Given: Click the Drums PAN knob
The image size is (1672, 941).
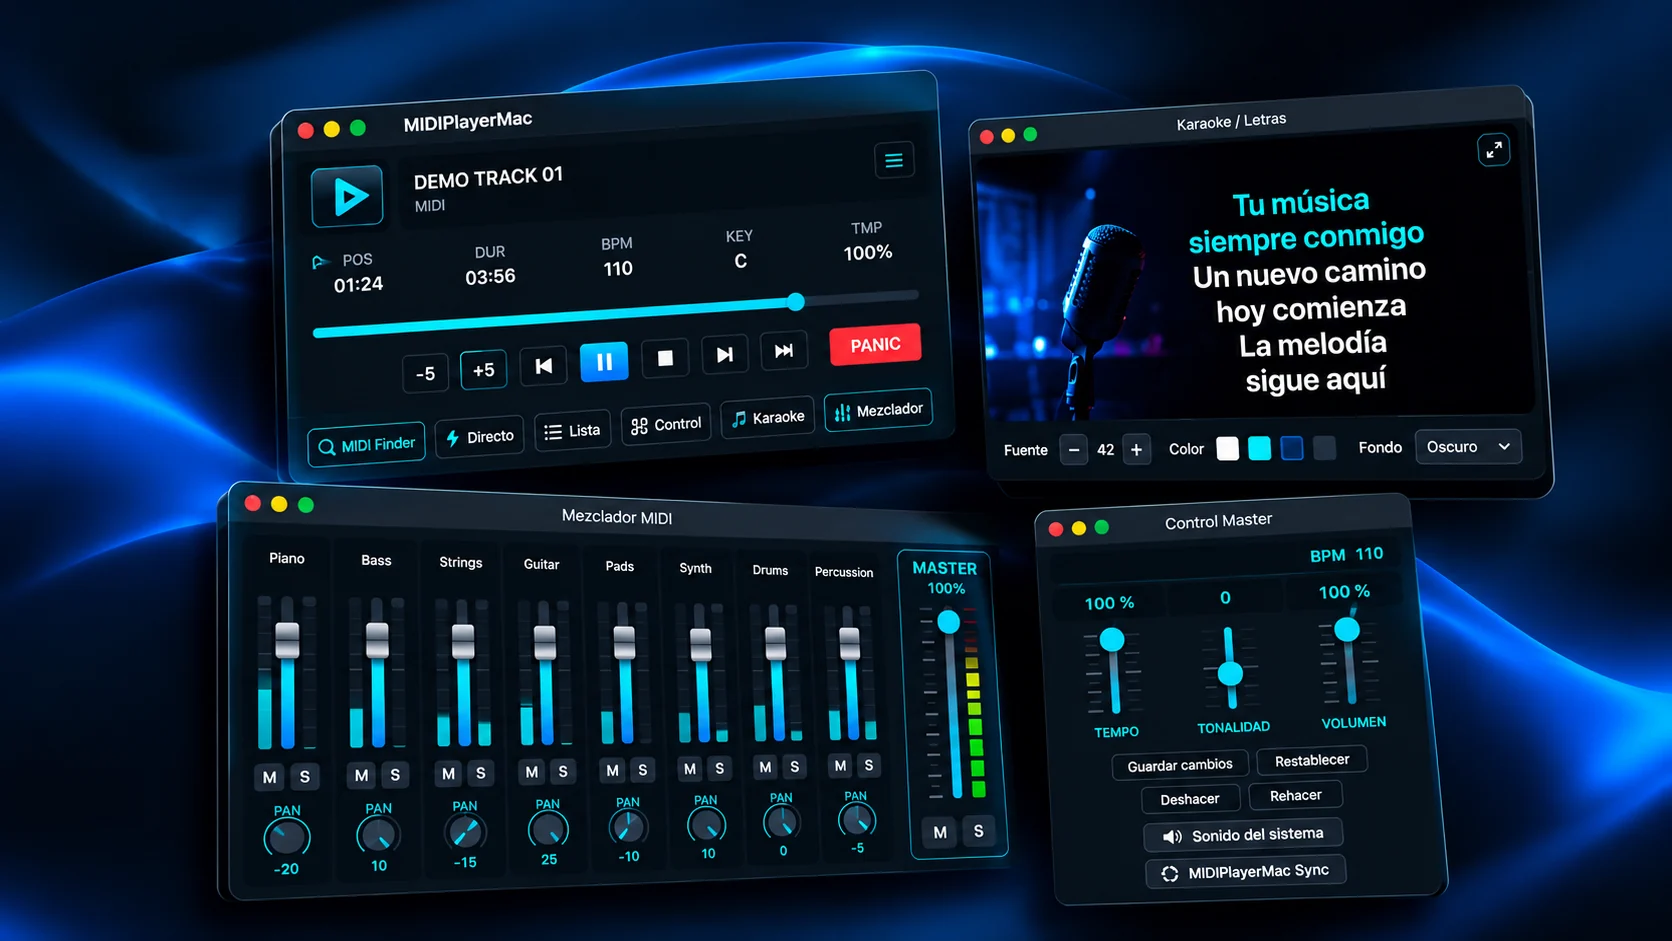Looking at the screenshot, I should pyautogui.click(x=781, y=822).
